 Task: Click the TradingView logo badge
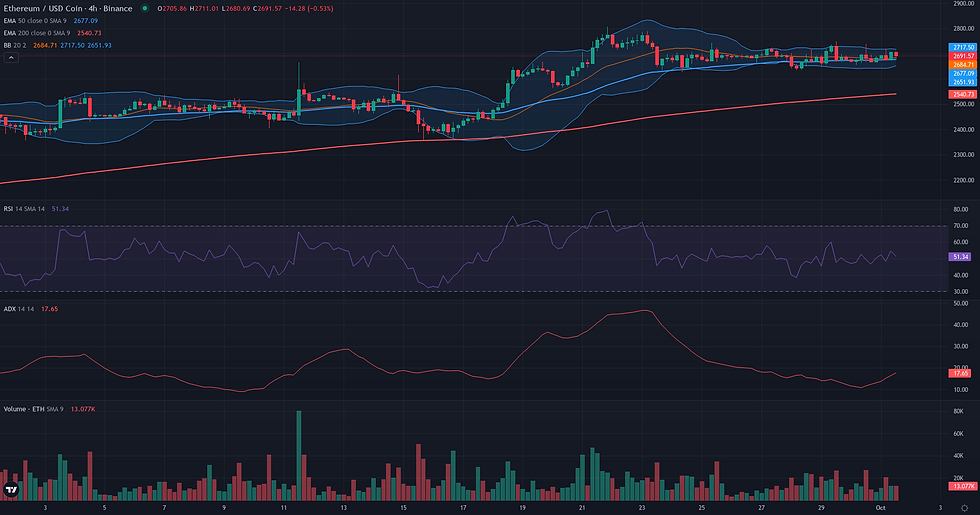[x=11, y=490]
